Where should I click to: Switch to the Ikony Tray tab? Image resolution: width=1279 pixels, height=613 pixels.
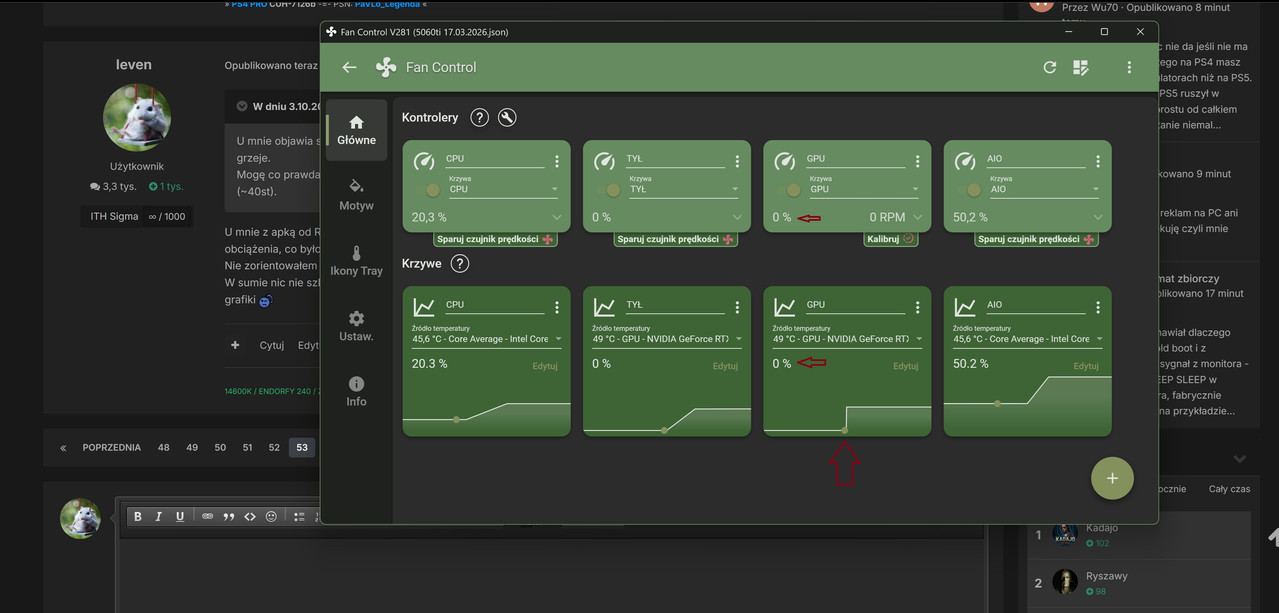(357, 261)
